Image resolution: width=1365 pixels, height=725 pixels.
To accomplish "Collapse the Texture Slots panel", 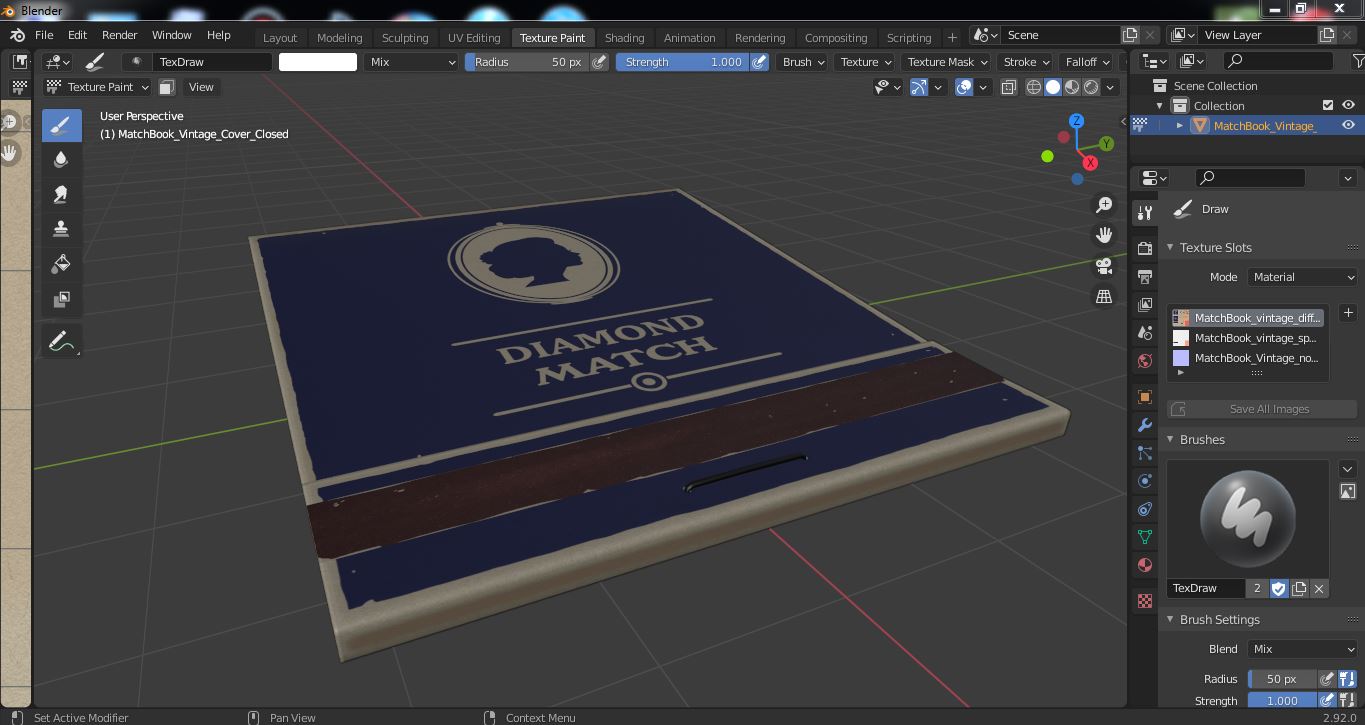I will [1171, 248].
